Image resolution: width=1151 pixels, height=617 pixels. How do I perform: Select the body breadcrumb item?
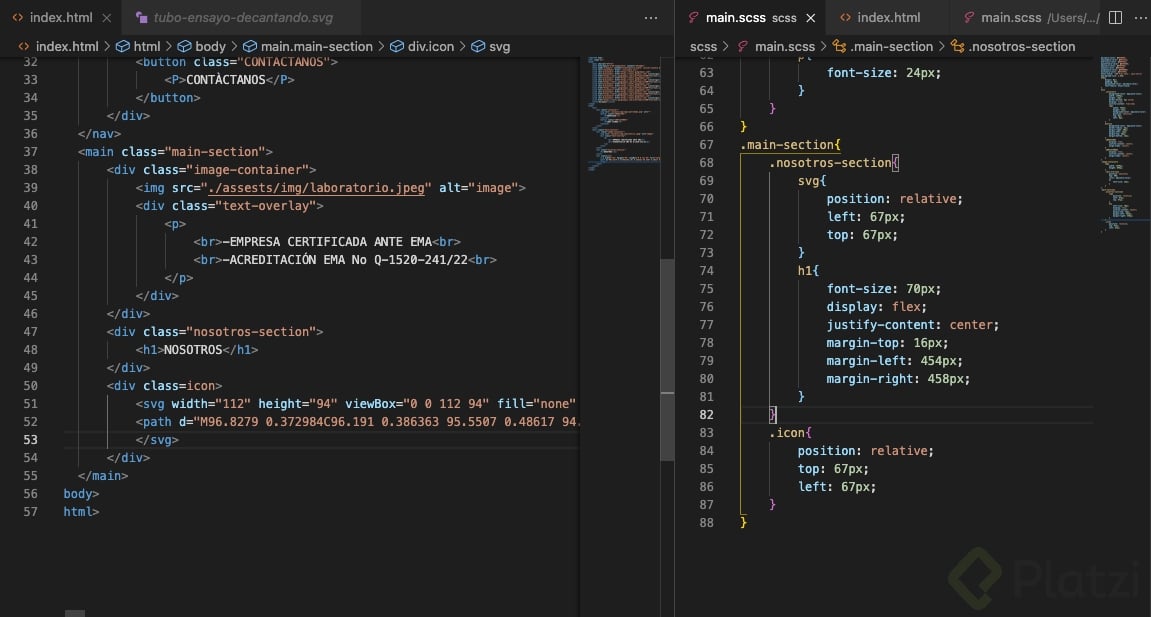(210, 46)
